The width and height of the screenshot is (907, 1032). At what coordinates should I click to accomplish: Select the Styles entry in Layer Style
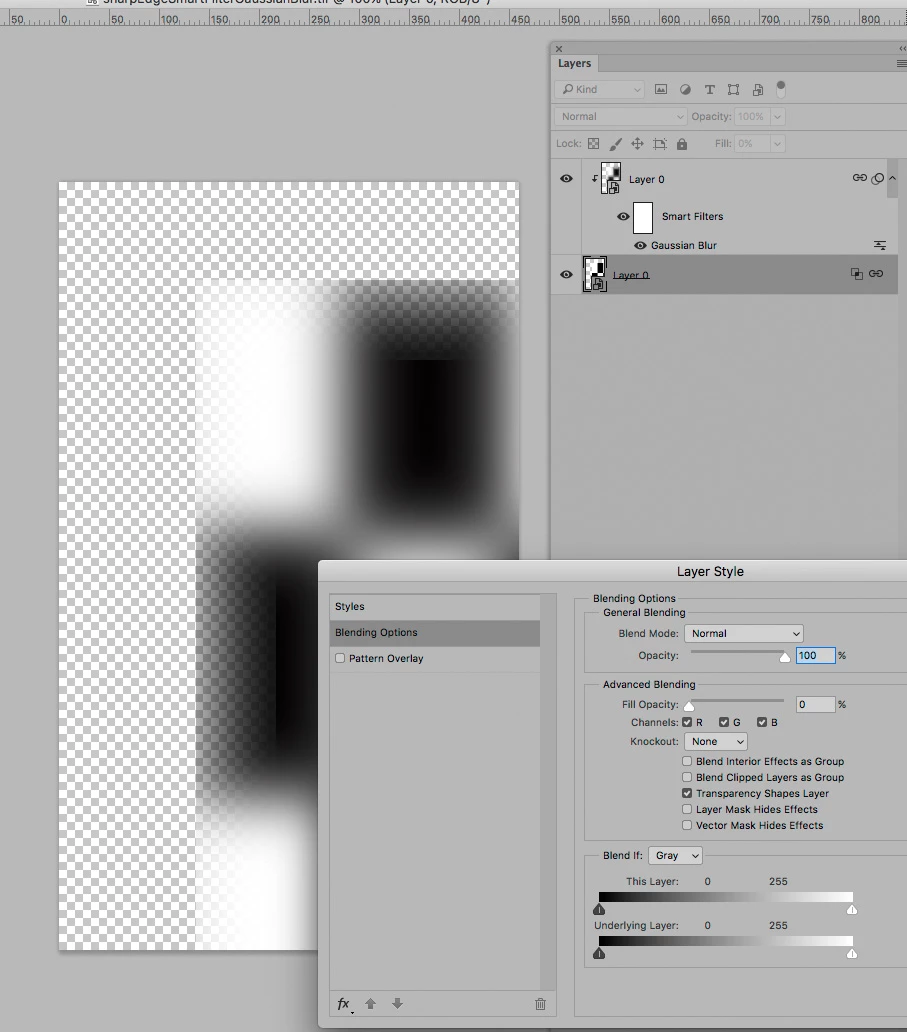(434, 607)
